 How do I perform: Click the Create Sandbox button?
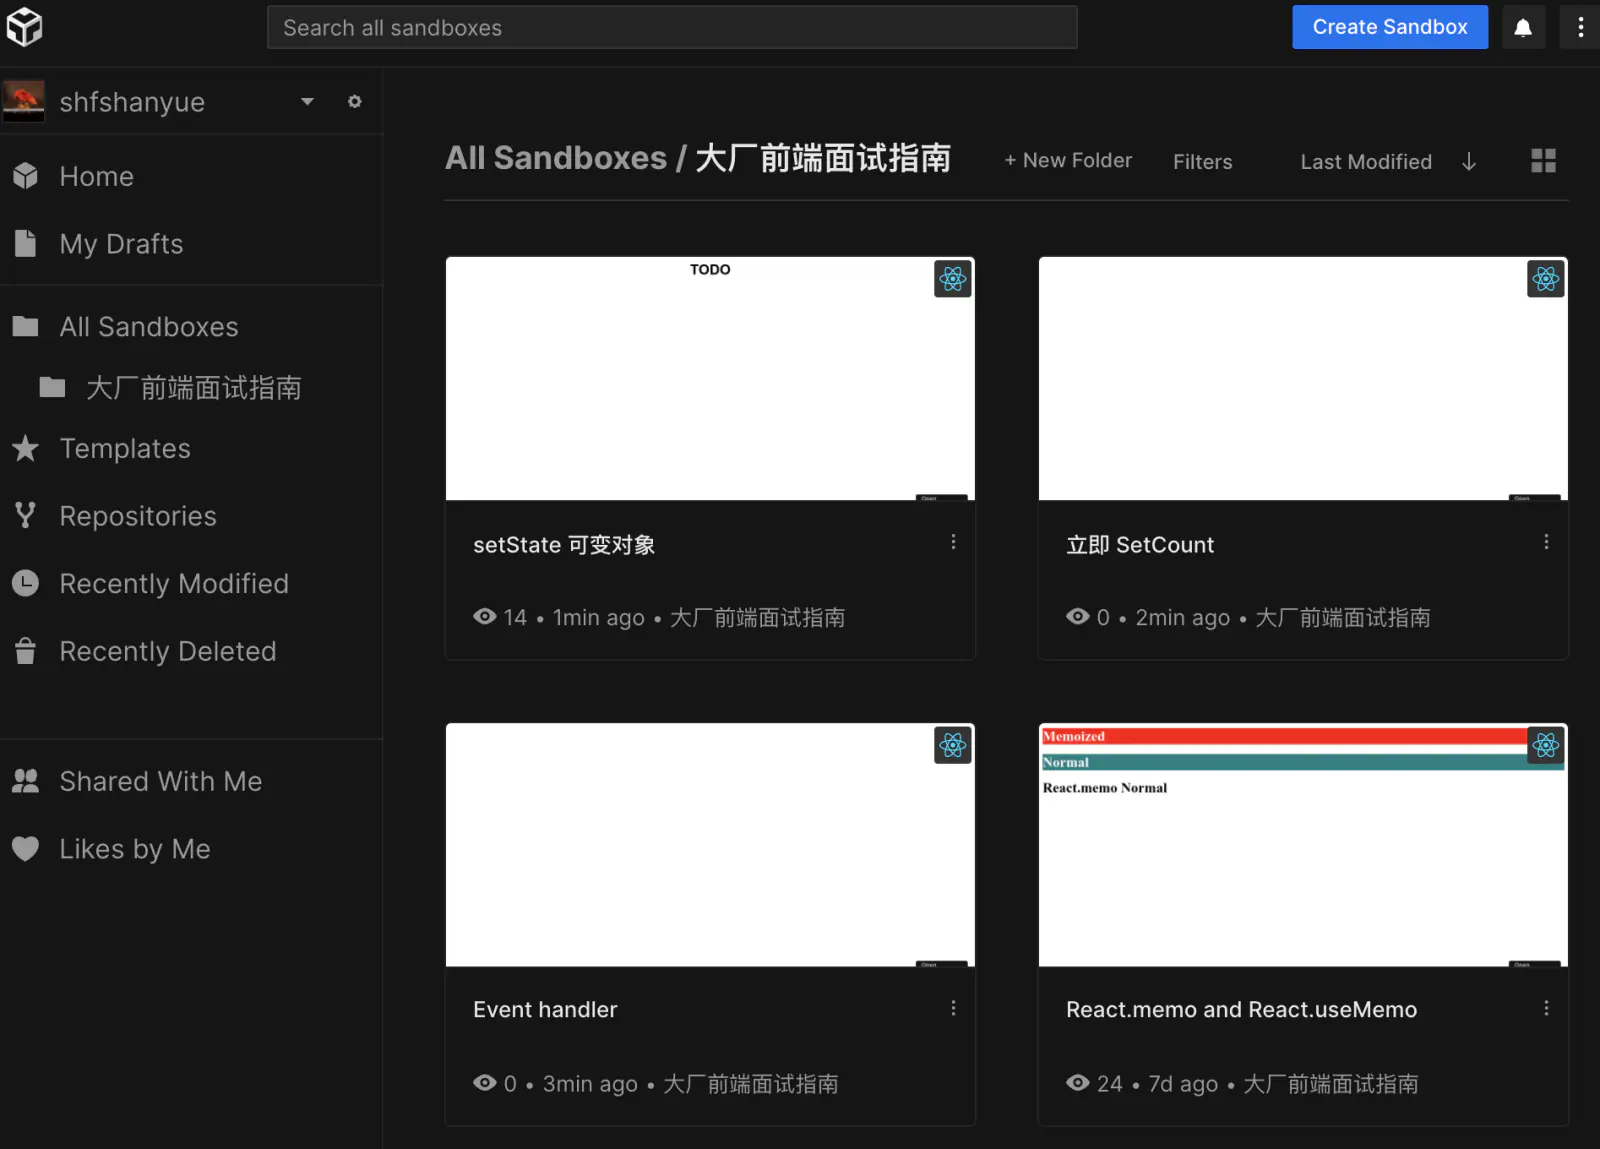1390,27
